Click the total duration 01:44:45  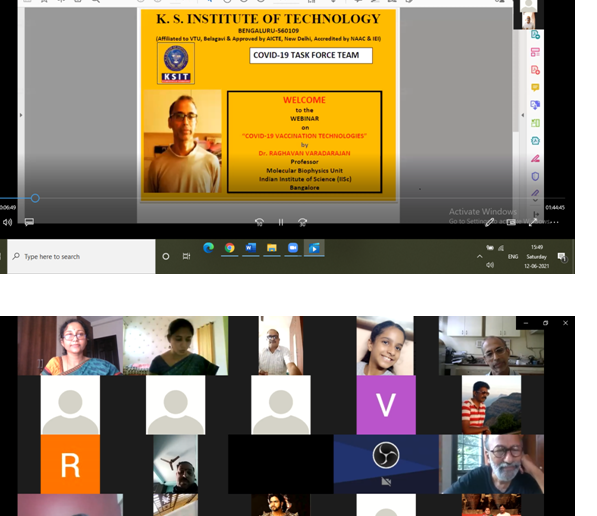(555, 208)
